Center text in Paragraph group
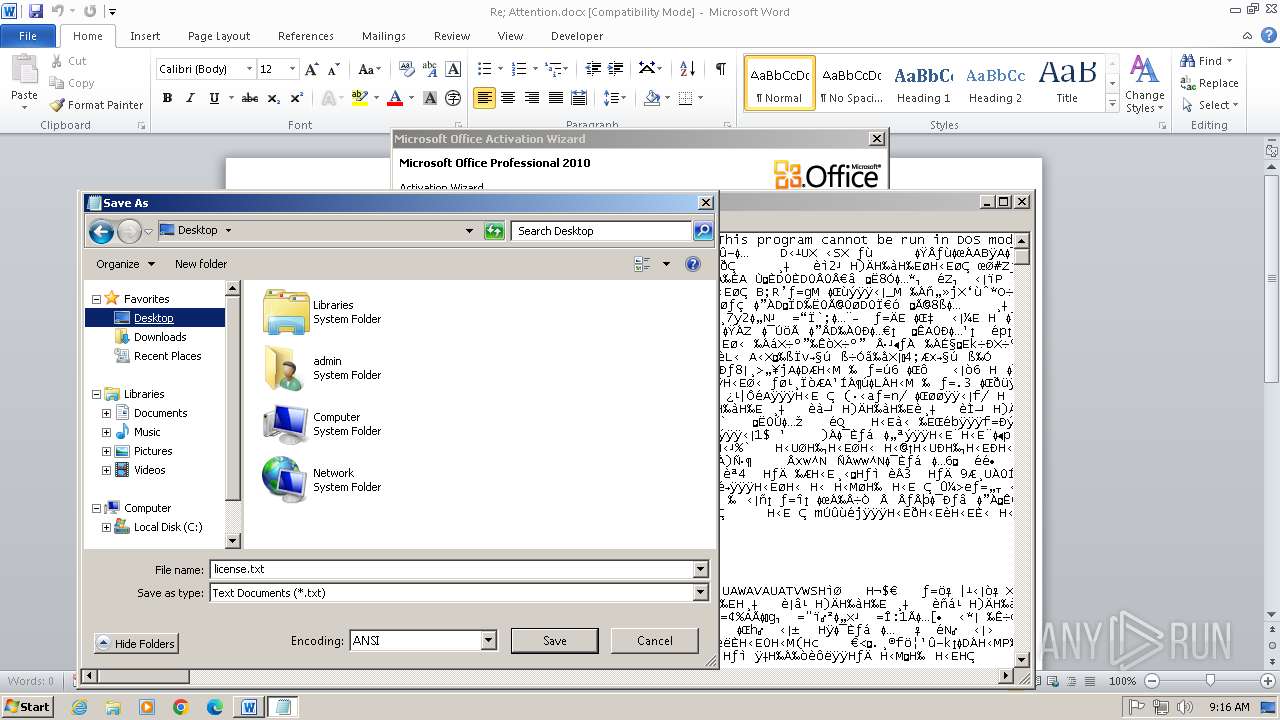This screenshot has height=720, width=1280. click(509, 98)
